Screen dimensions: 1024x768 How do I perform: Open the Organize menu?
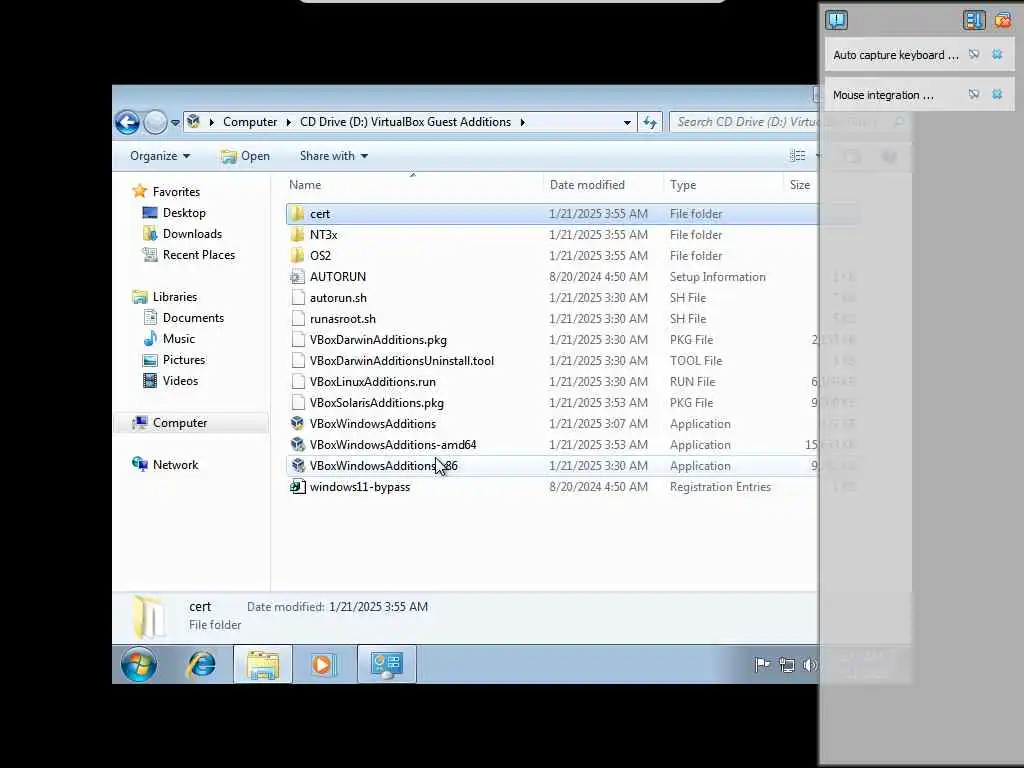[160, 156]
